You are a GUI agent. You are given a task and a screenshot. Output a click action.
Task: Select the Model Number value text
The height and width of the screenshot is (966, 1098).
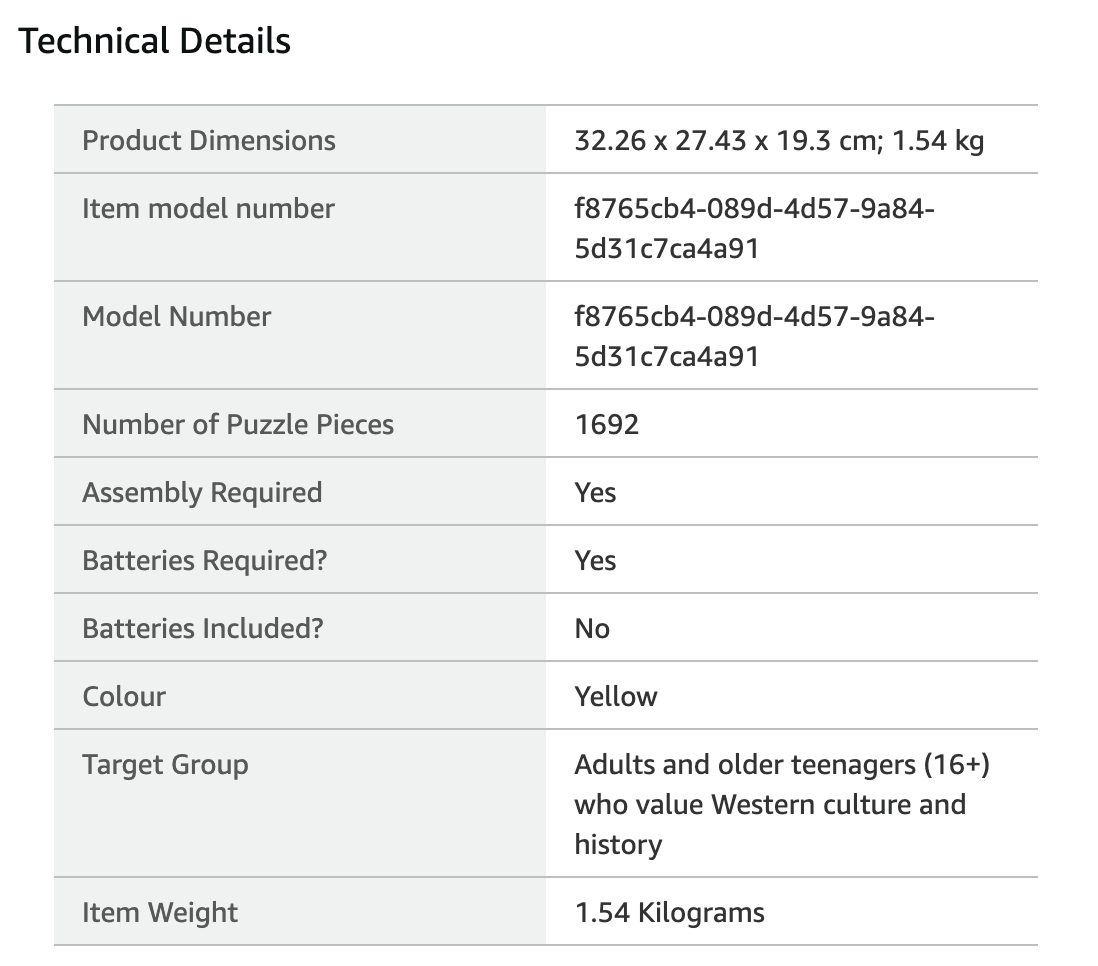pos(754,336)
